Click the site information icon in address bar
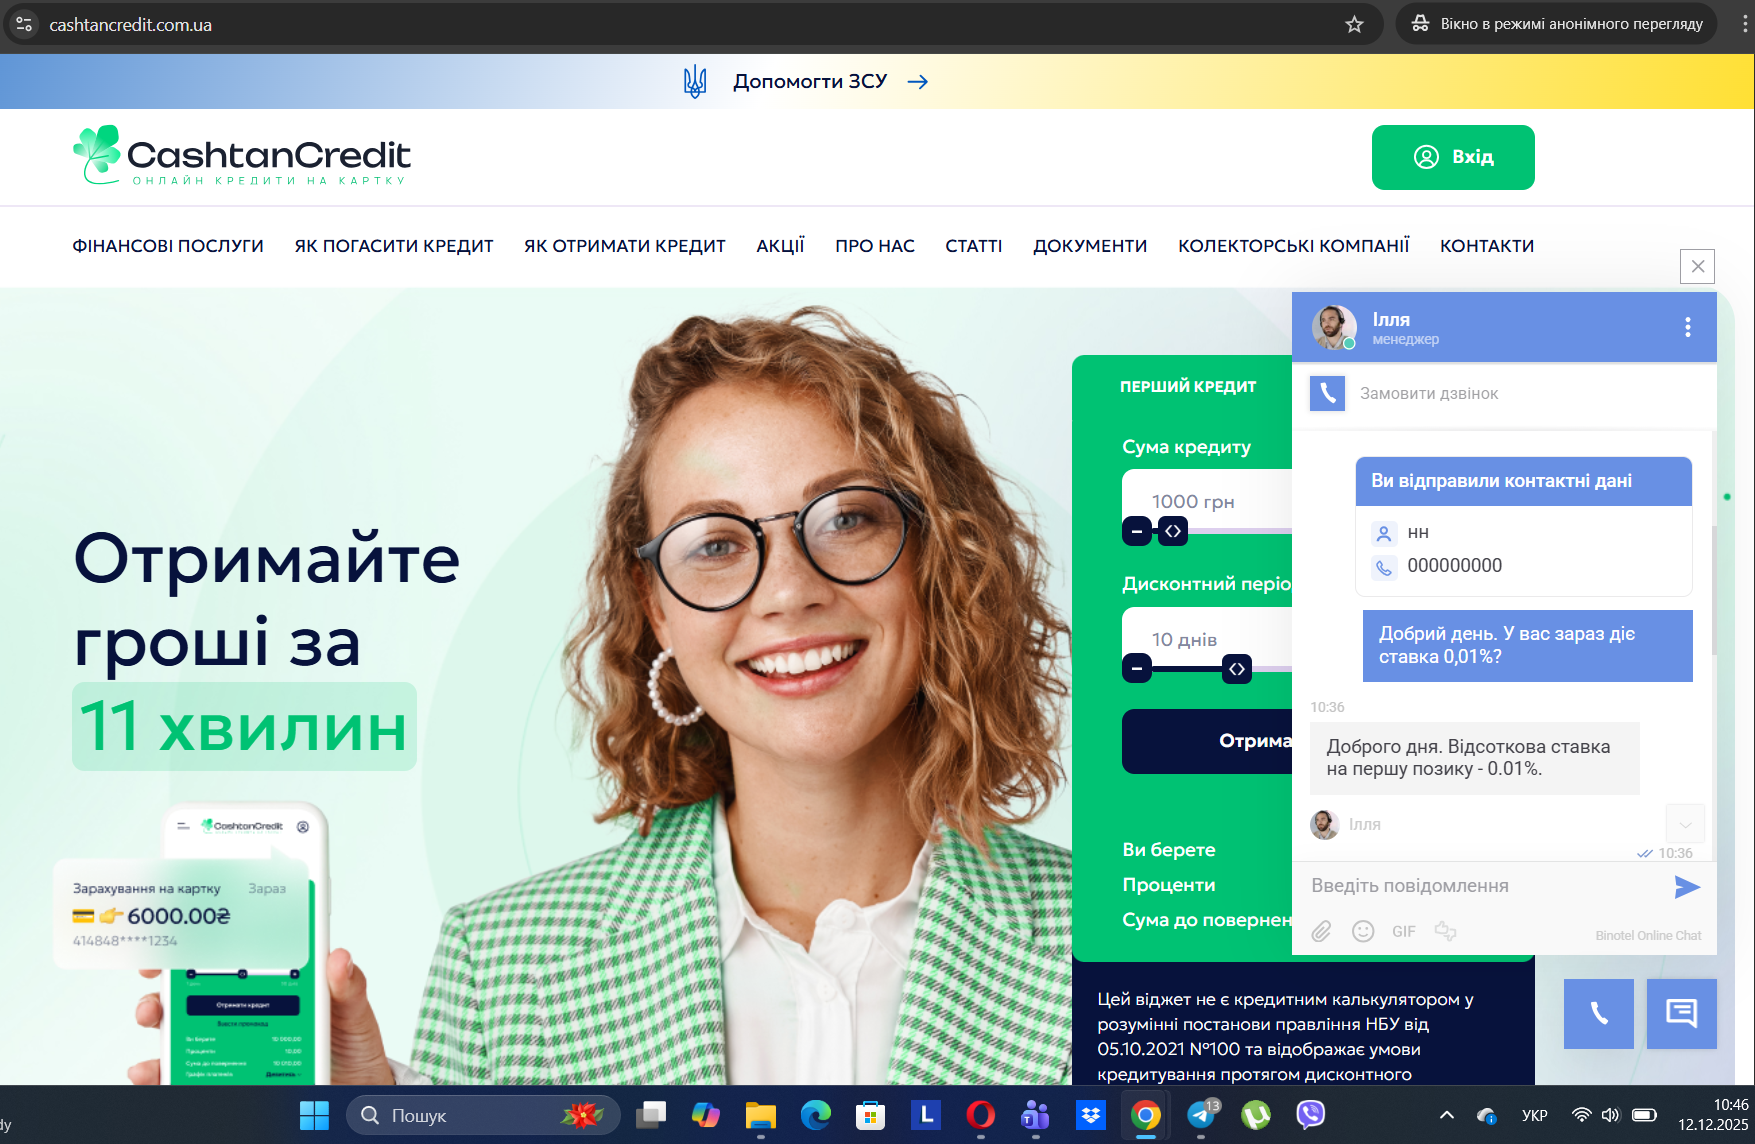1755x1144 pixels. coord(24,24)
